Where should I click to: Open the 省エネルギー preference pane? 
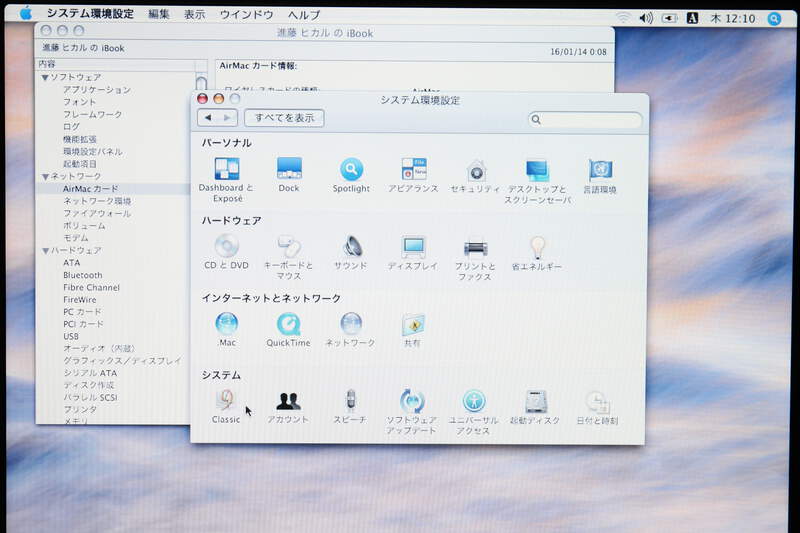tap(537, 253)
